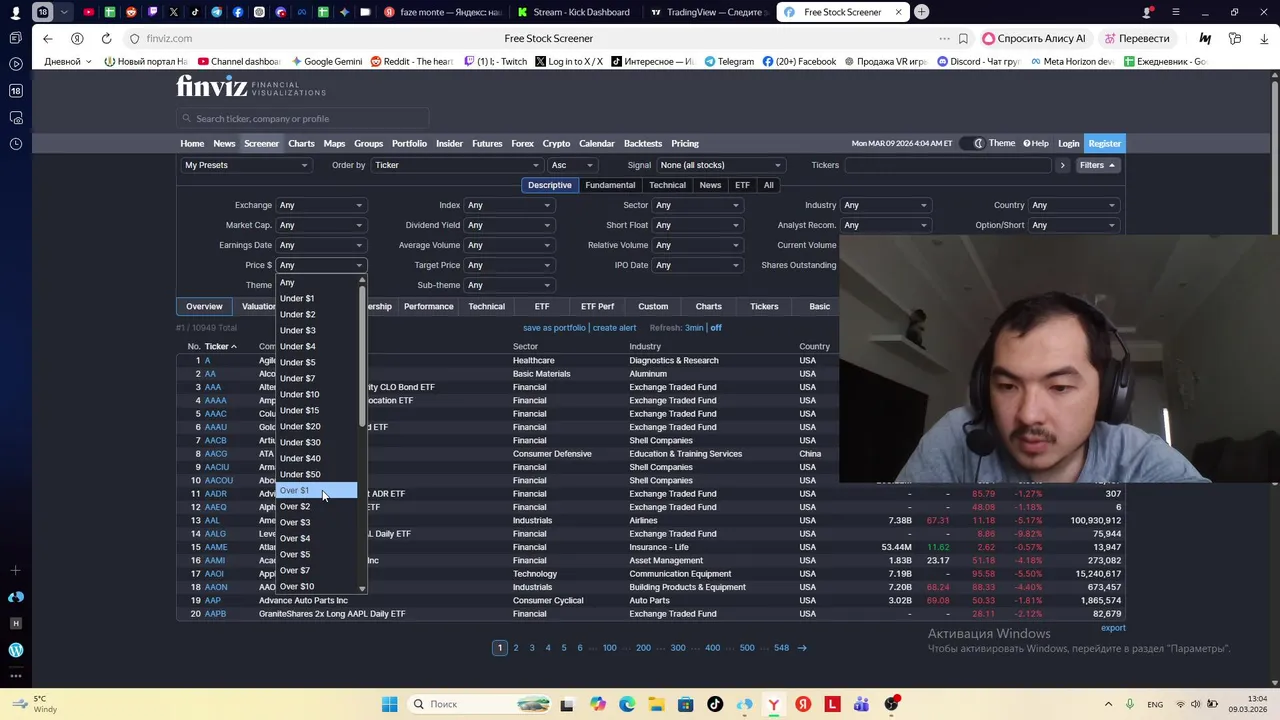Screen dimensions: 1280x720
Task: Click create alert link
Action: [x=614, y=328]
